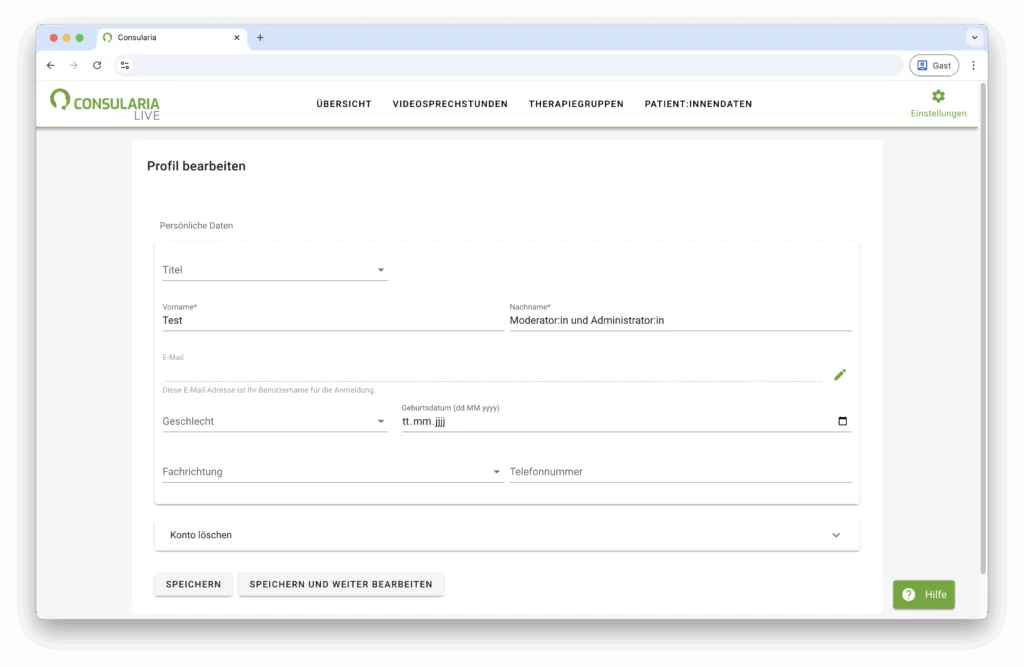1024x667 pixels.
Task: Click Speichern und weiter bearbeiten
Action: pos(341,584)
